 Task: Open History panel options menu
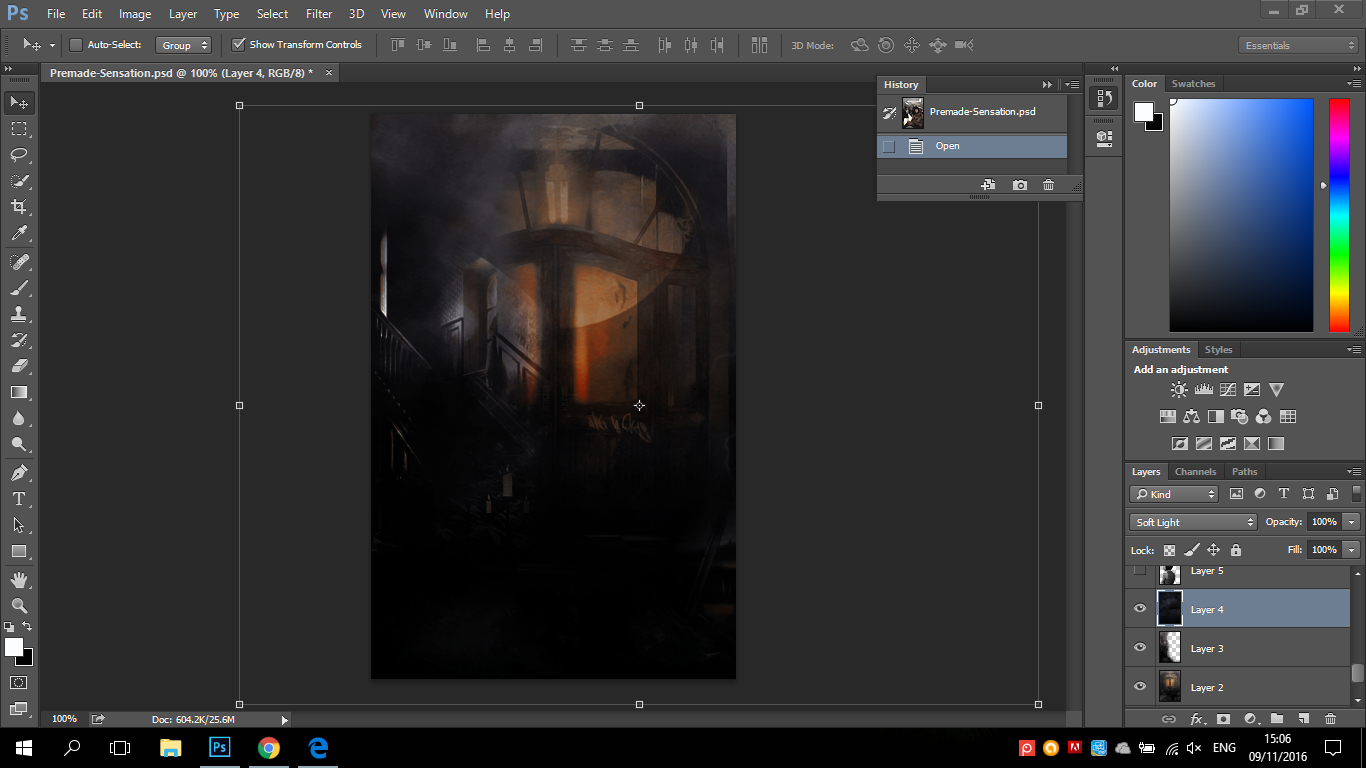[1072, 85]
